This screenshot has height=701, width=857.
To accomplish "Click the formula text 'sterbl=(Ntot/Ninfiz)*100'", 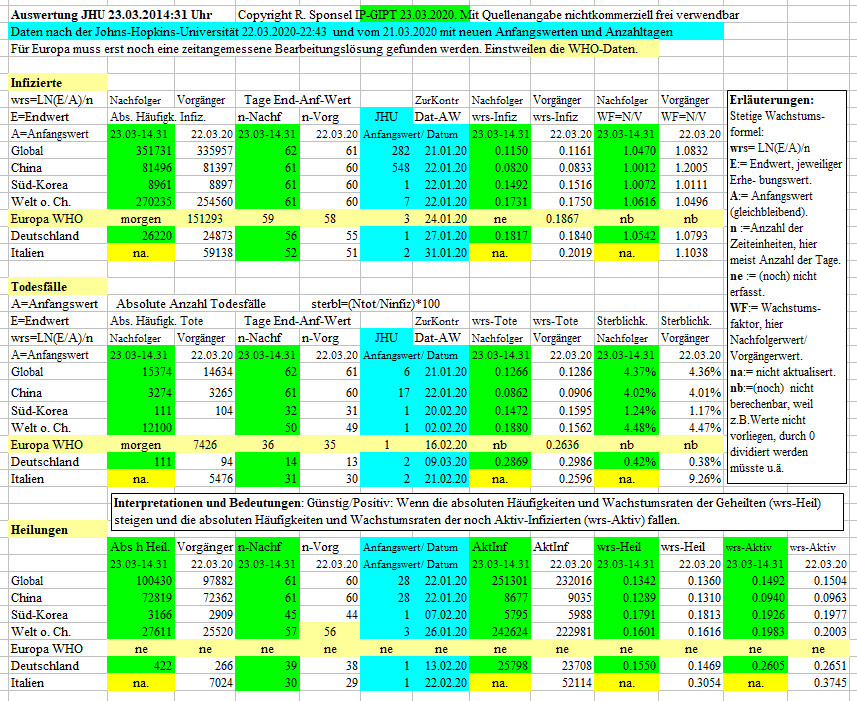I will pyautogui.click(x=375, y=304).
